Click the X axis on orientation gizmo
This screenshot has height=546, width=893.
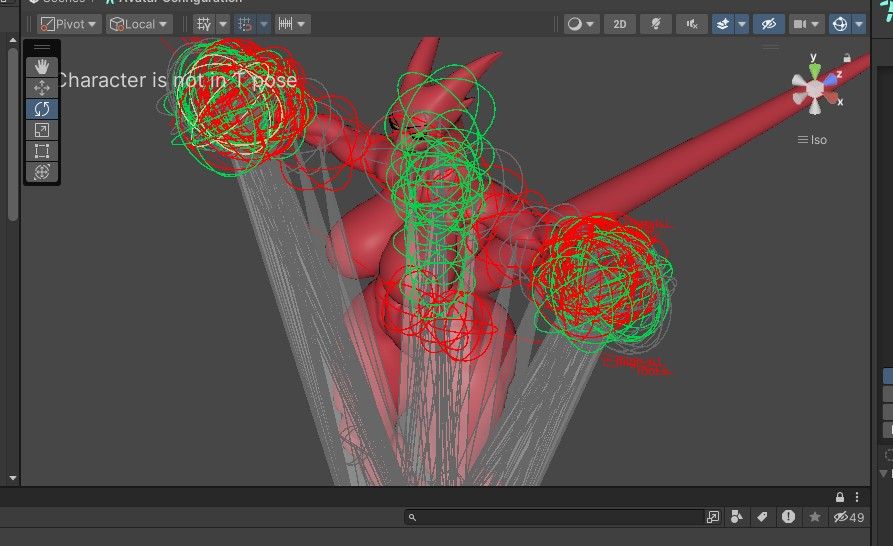pos(834,99)
